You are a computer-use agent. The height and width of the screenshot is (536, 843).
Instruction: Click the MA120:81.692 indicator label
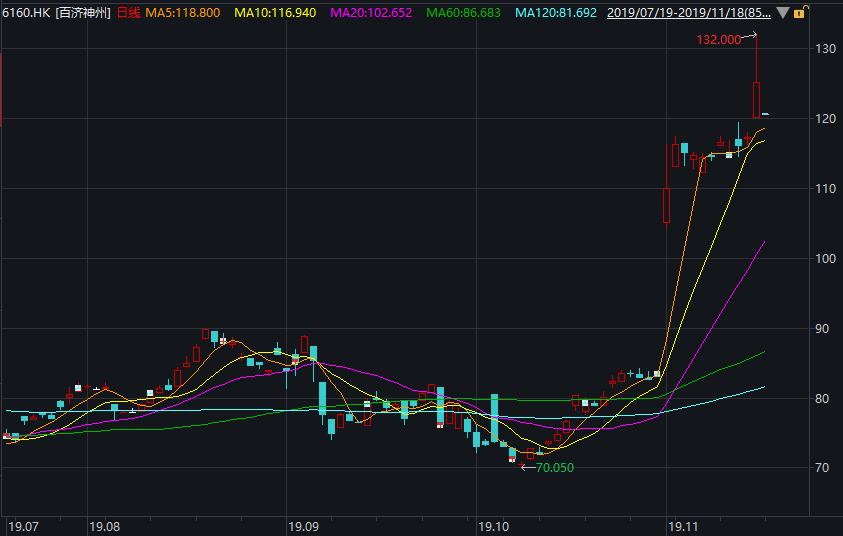click(x=556, y=13)
